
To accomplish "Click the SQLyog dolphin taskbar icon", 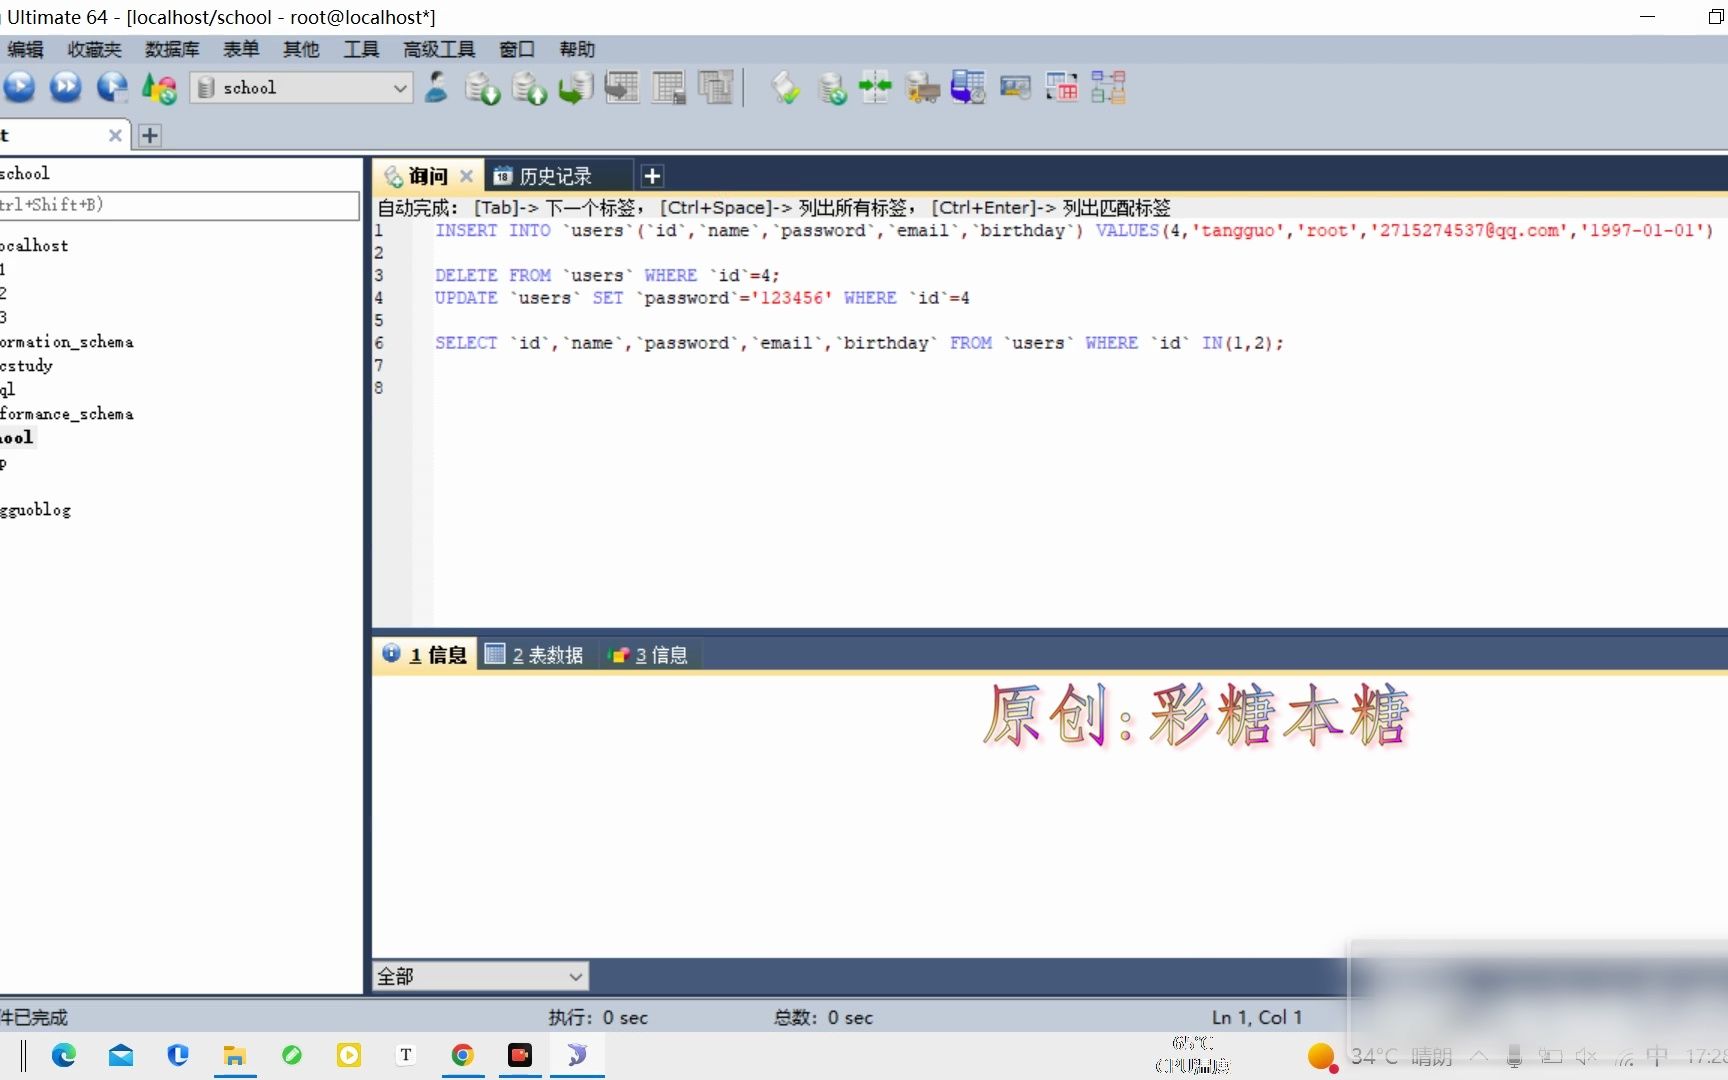I will point(577,1055).
